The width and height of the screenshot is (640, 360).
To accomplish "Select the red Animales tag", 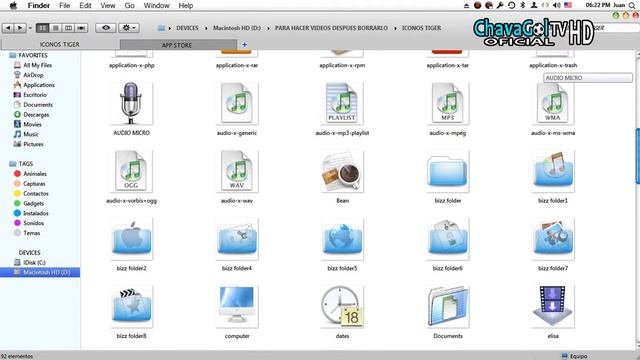I will tap(30, 174).
